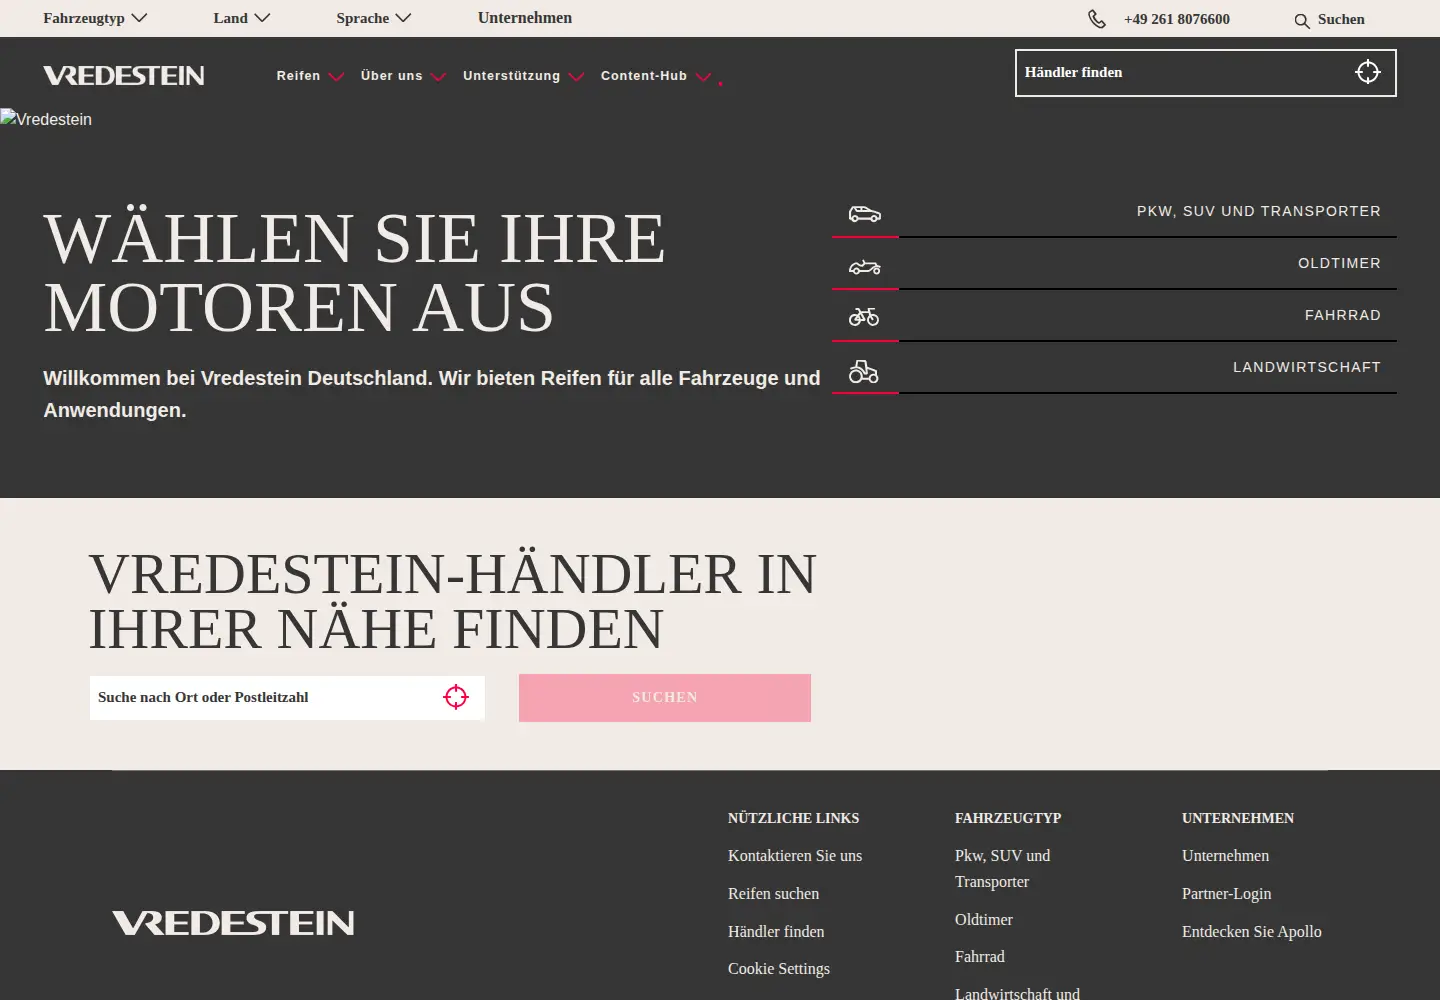Click the magnifier search icon
1440x1000 pixels.
tap(1302, 21)
